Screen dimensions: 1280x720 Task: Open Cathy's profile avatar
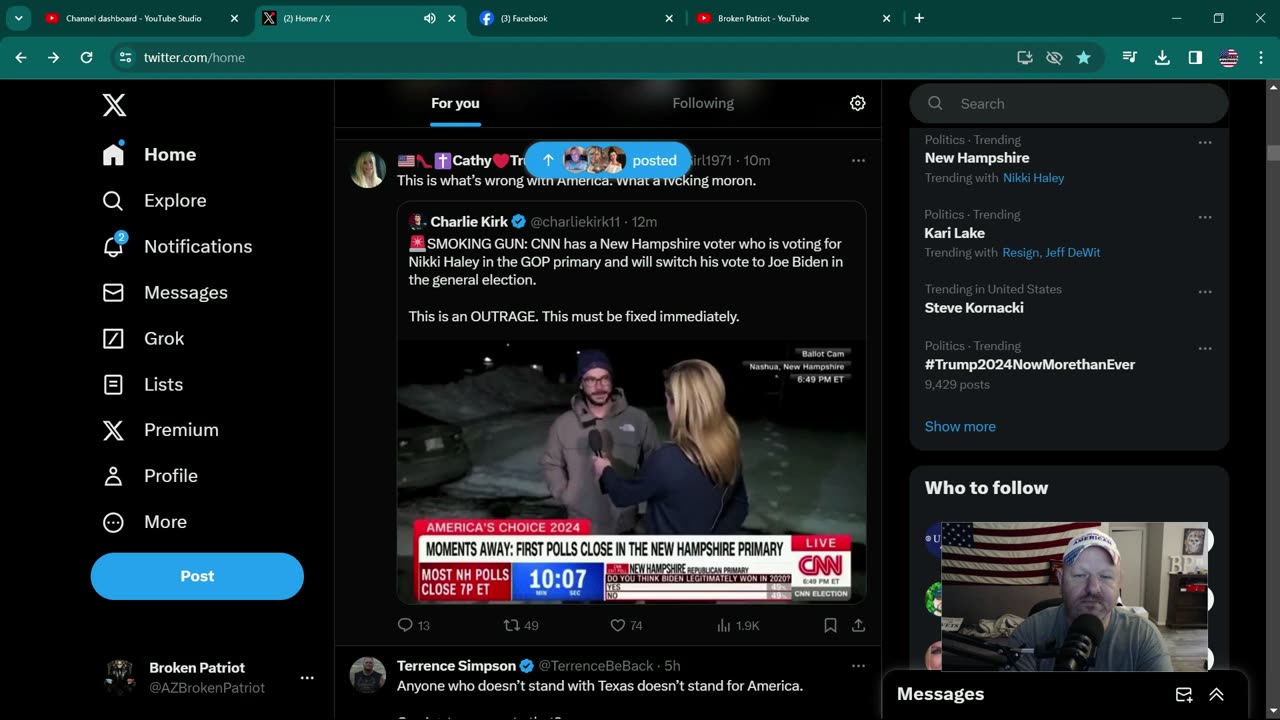tap(368, 170)
